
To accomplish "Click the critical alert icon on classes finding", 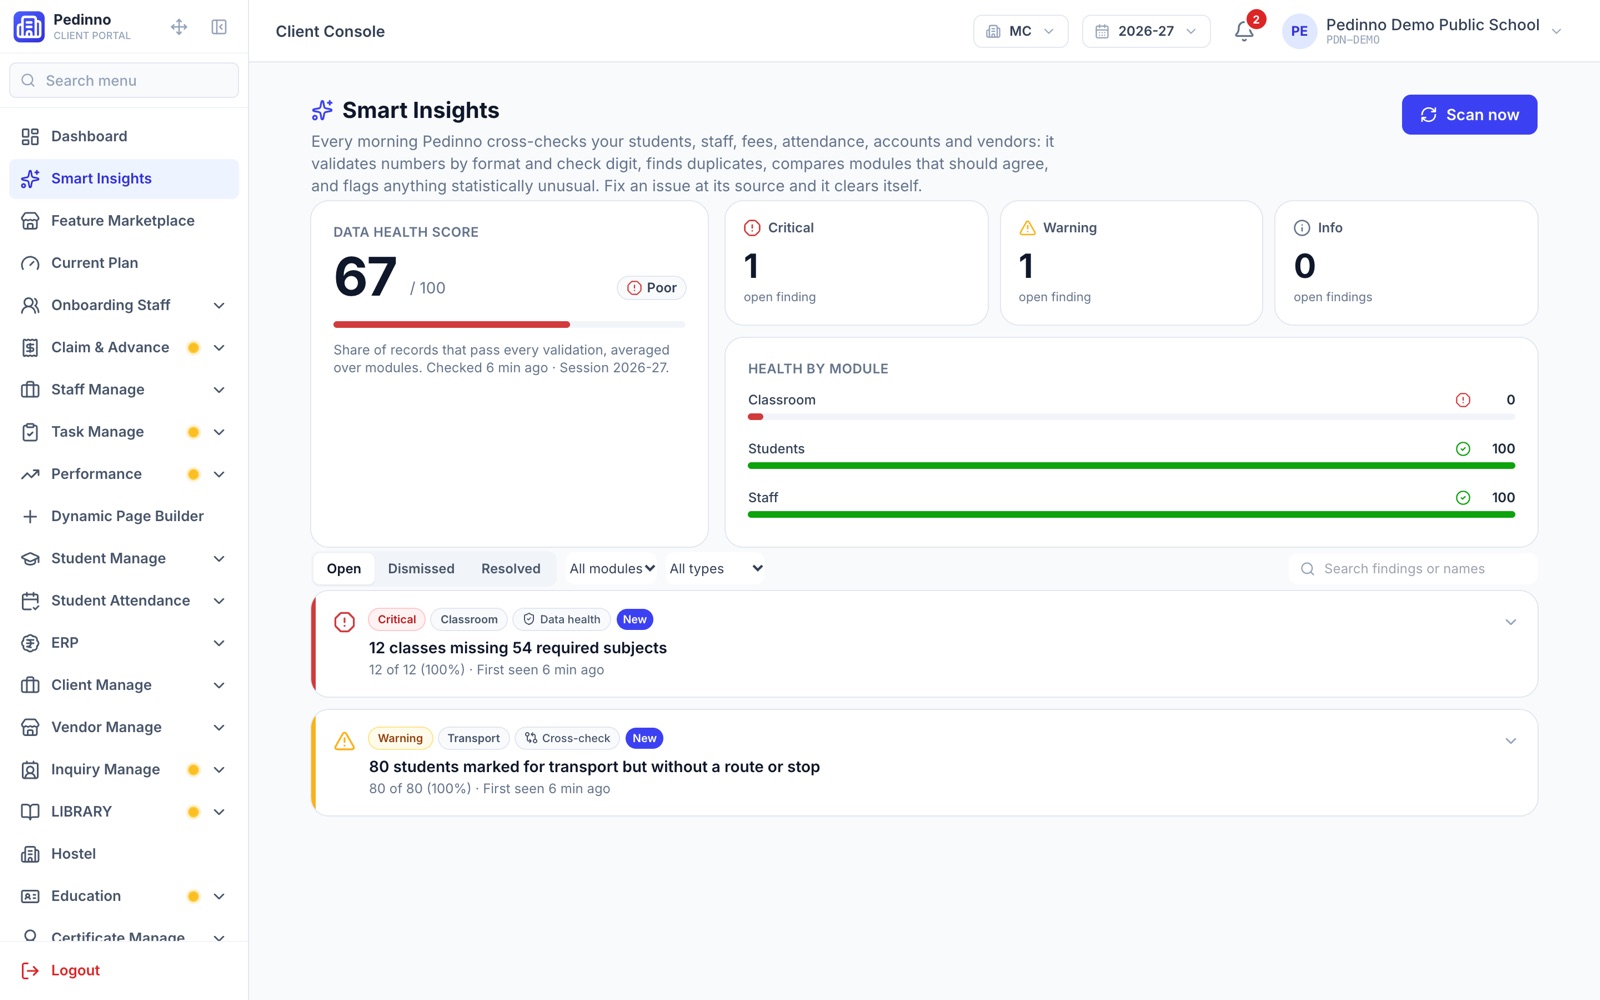I will pos(344,622).
